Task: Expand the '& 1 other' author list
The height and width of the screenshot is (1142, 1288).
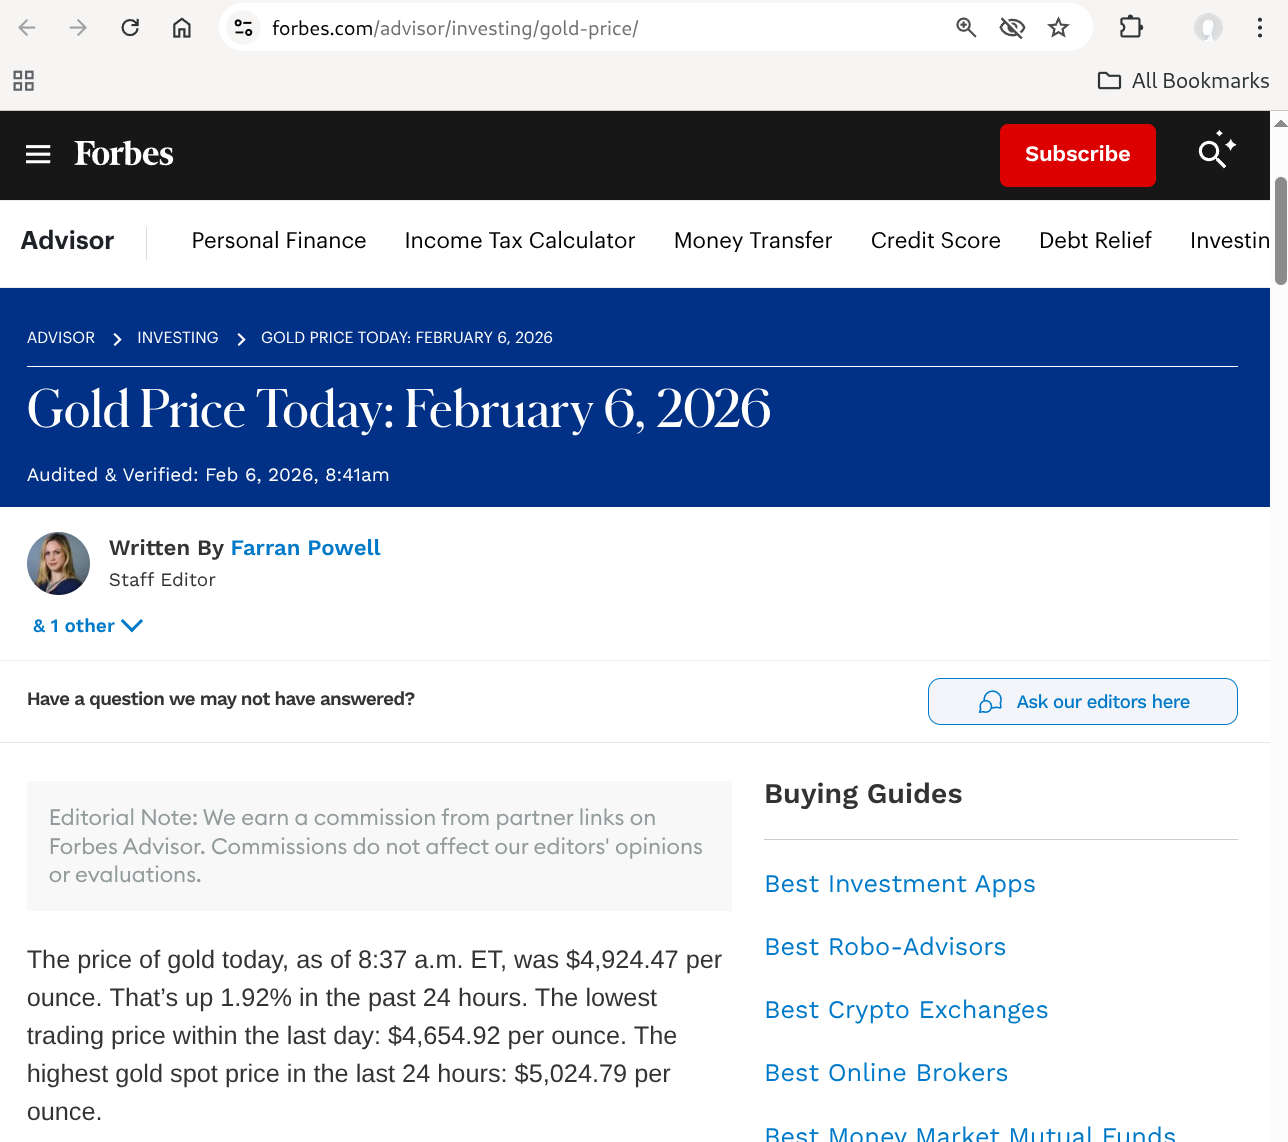Action: pos(87,625)
